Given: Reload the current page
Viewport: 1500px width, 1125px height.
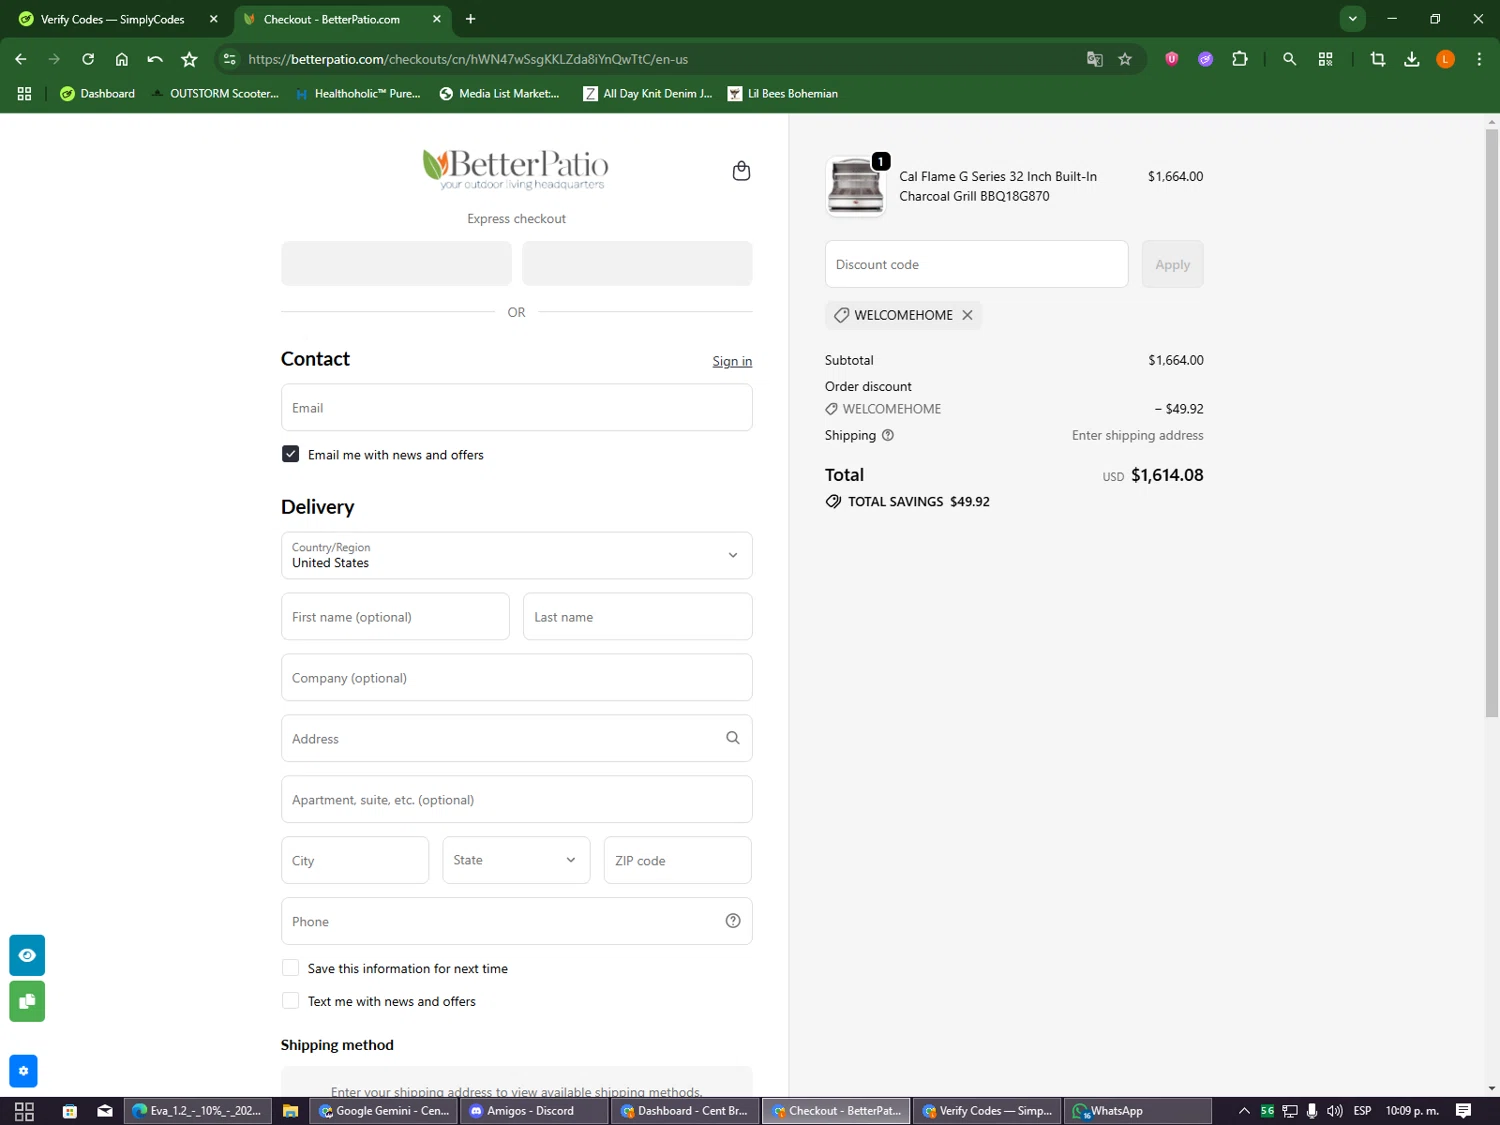Looking at the screenshot, I should point(88,59).
